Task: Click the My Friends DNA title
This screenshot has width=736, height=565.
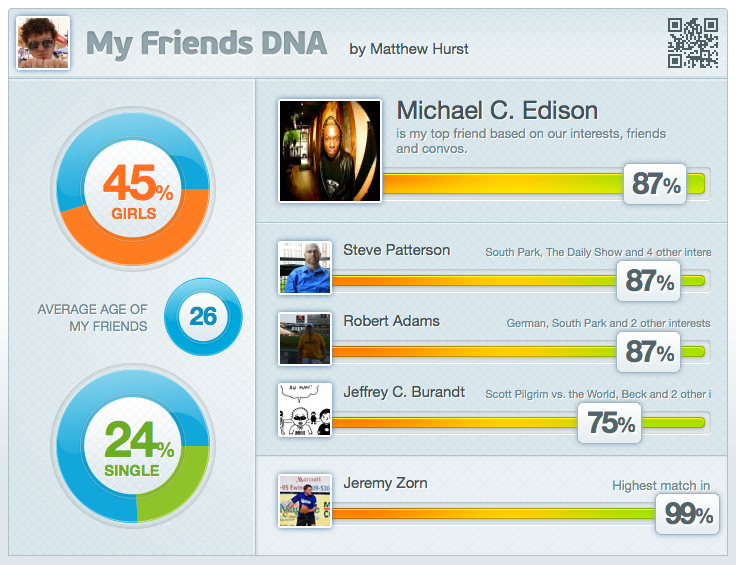Action: pos(206,43)
